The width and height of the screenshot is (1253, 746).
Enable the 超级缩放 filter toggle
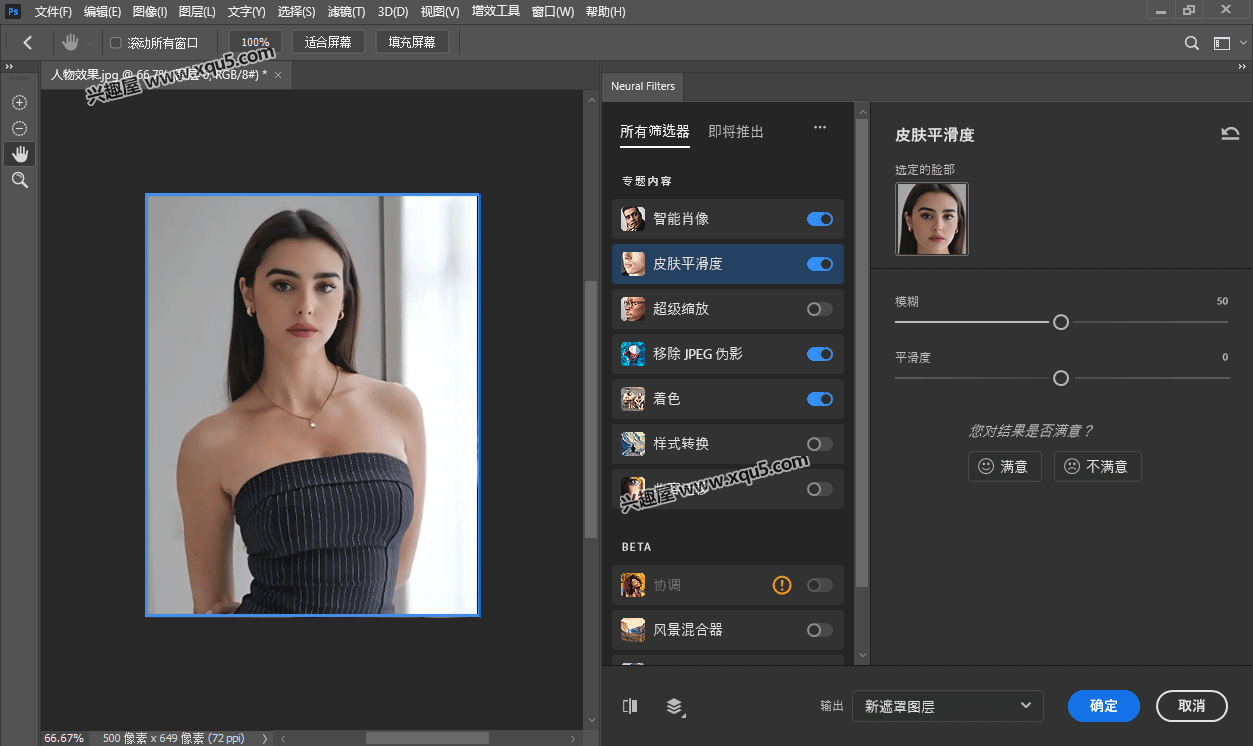coord(819,309)
